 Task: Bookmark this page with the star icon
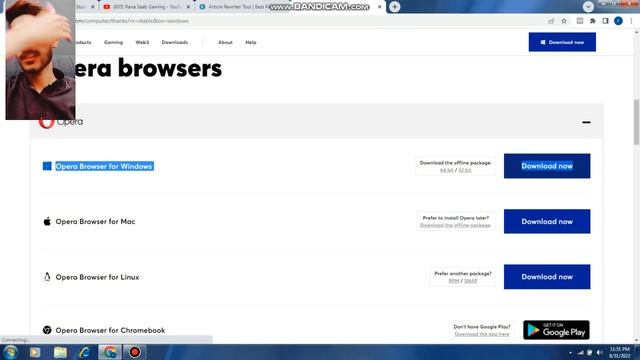coord(564,21)
